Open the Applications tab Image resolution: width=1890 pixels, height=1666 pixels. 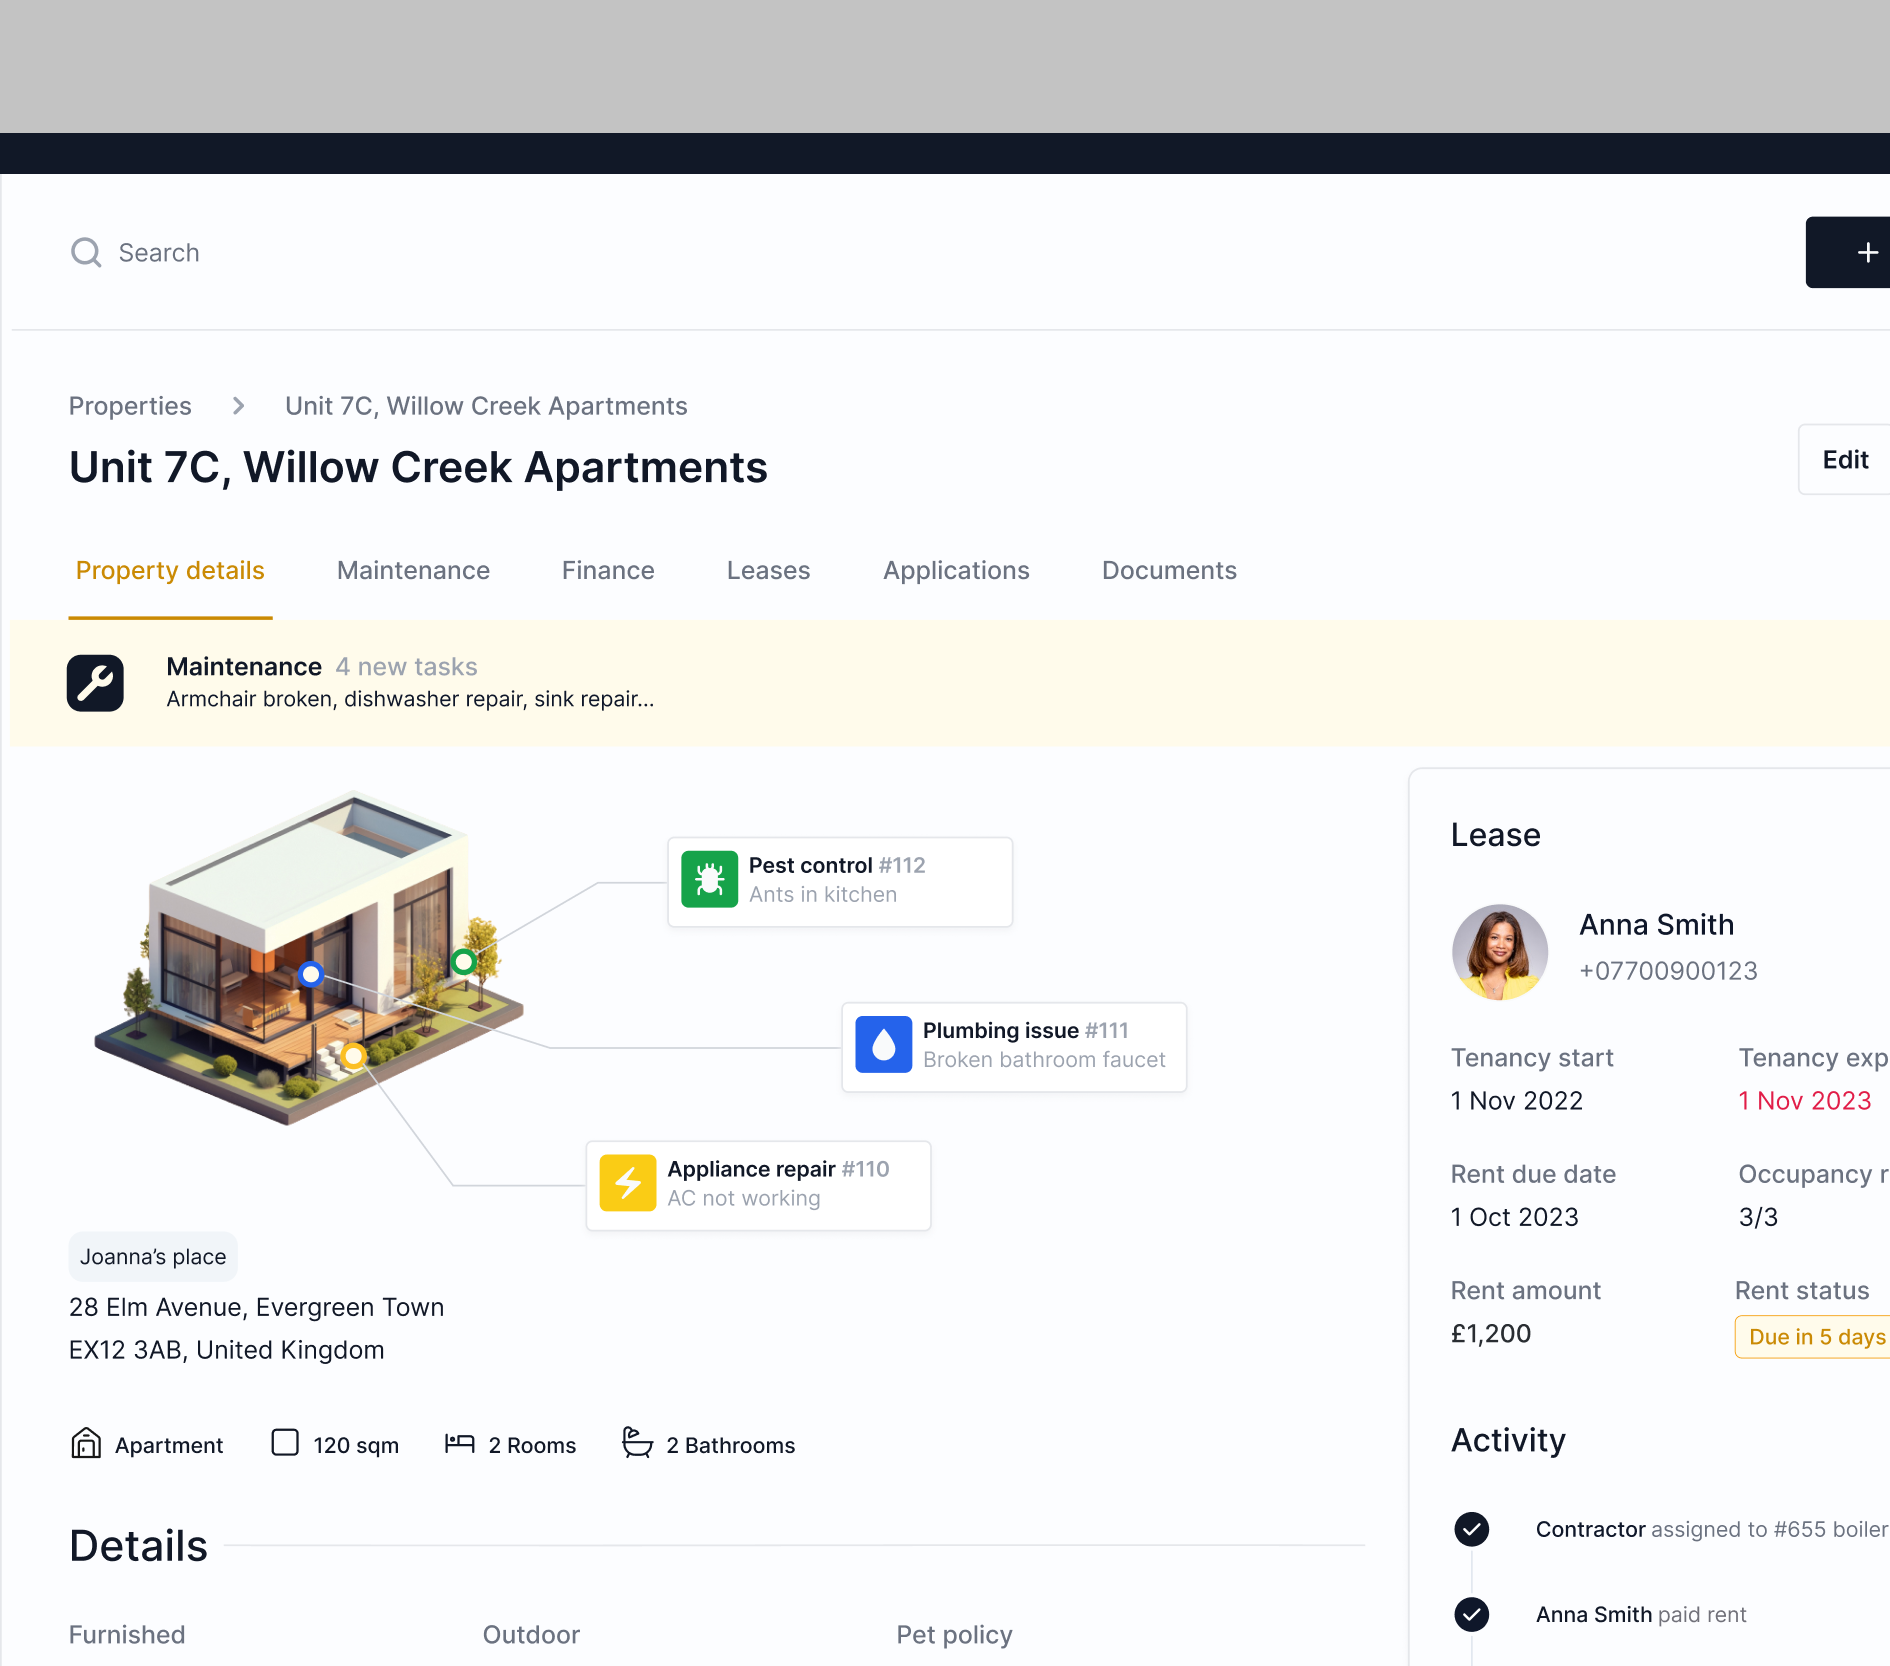(956, 570)
